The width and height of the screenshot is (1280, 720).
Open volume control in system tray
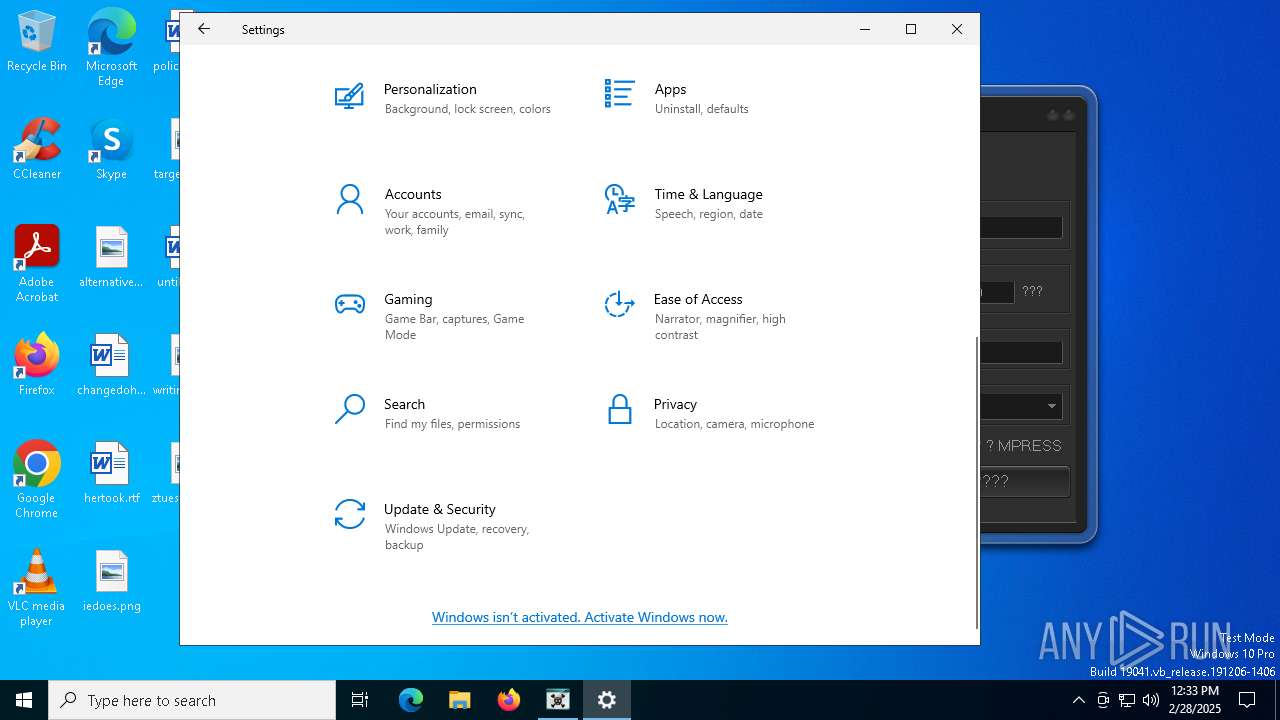click(x=1151, y=700)
